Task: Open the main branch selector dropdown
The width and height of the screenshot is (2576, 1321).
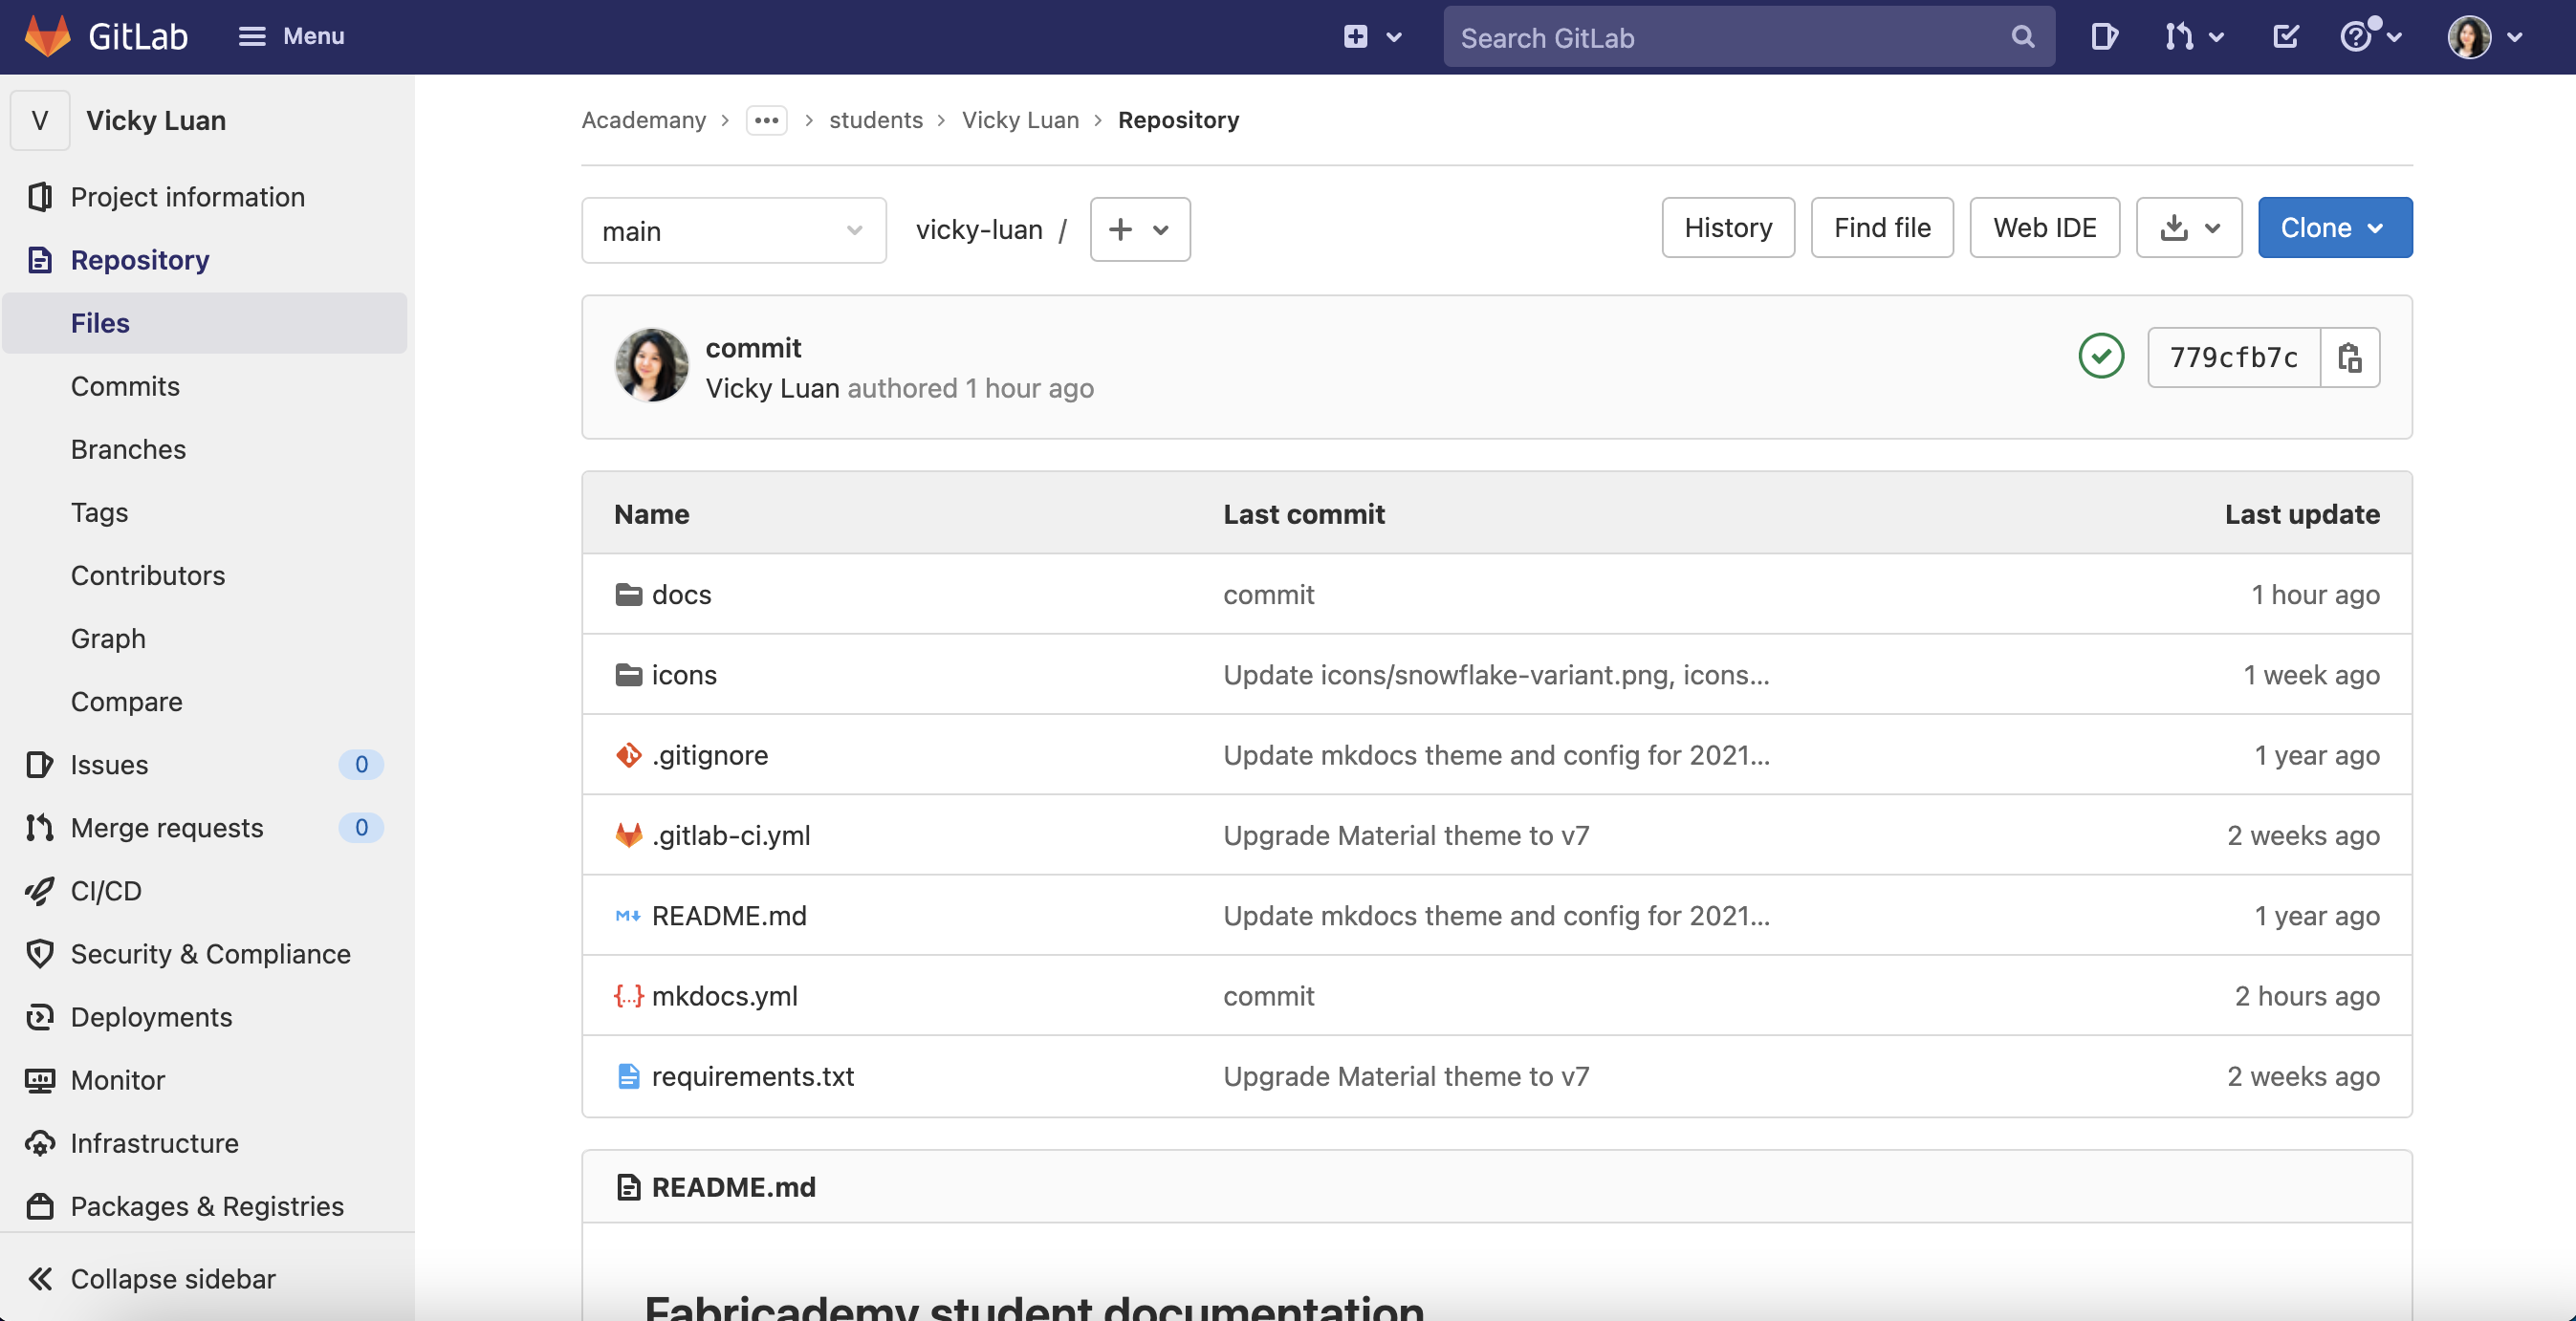Action: [x=734, y=231]
